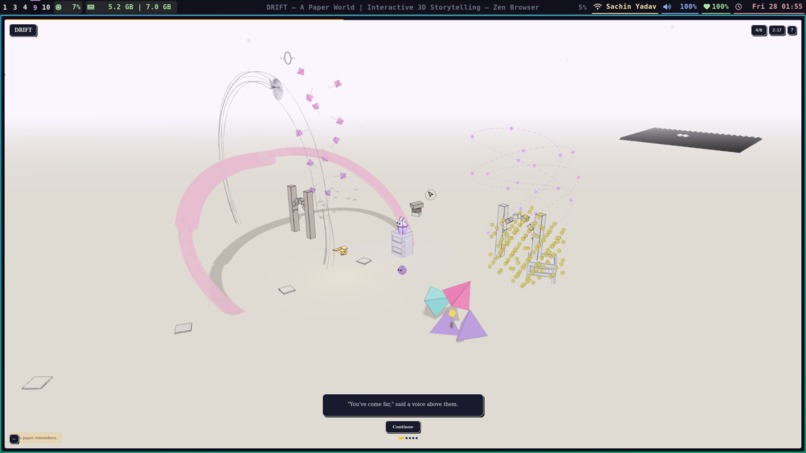Click the clock icon in the status bar
This screenshot has height=453, width=806.
[739, 7]
